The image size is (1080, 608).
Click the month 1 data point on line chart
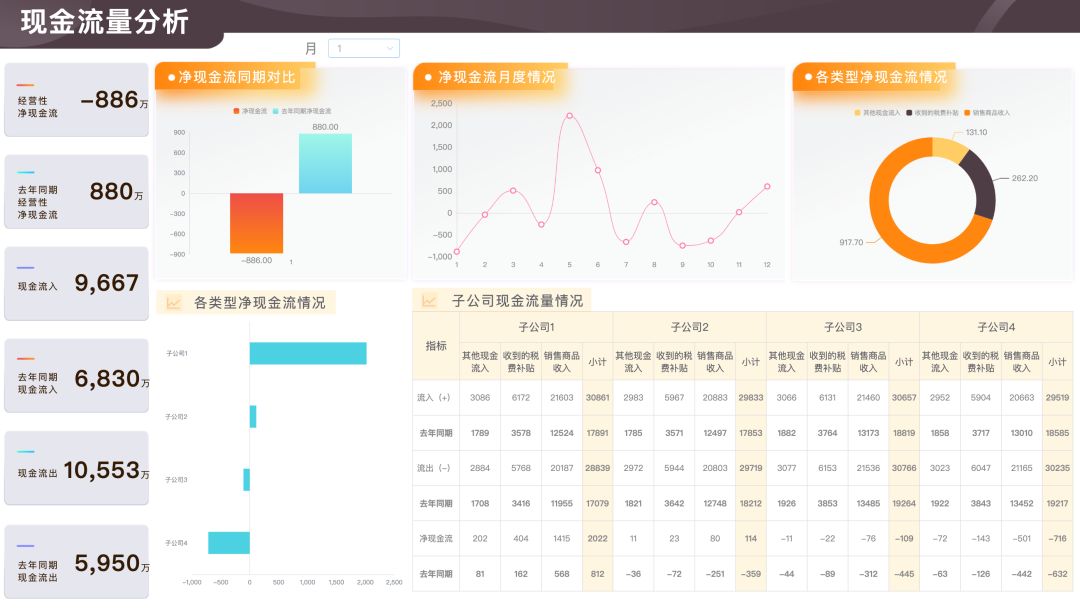click(457, 252)
